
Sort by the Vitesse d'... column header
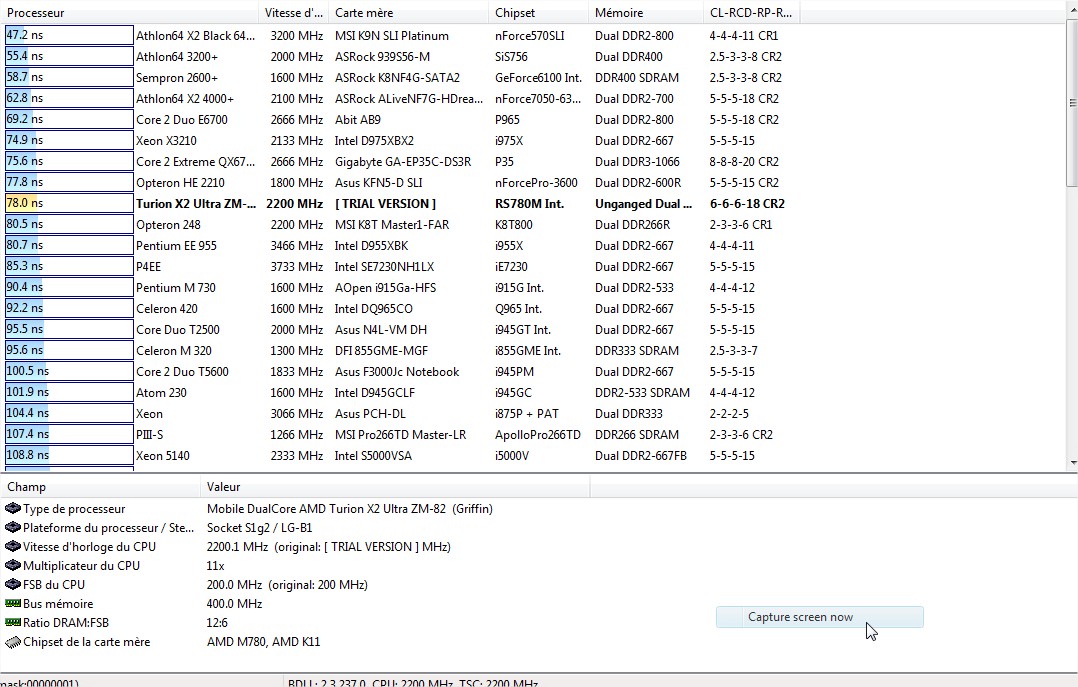tap(294, 12)
